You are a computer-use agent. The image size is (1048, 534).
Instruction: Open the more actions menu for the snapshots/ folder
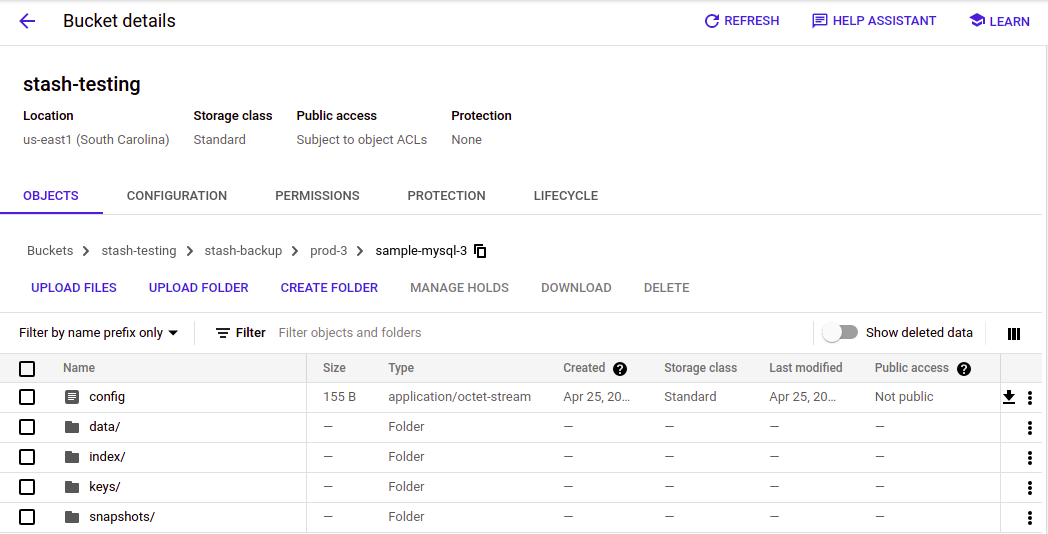1030,518
